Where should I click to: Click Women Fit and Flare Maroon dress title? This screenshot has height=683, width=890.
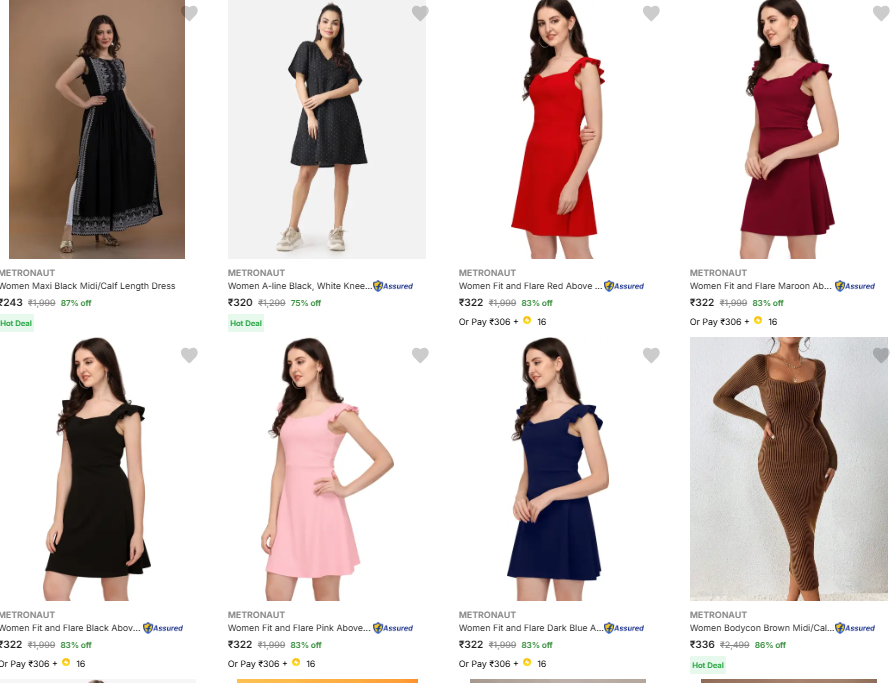tap(760, 286)
